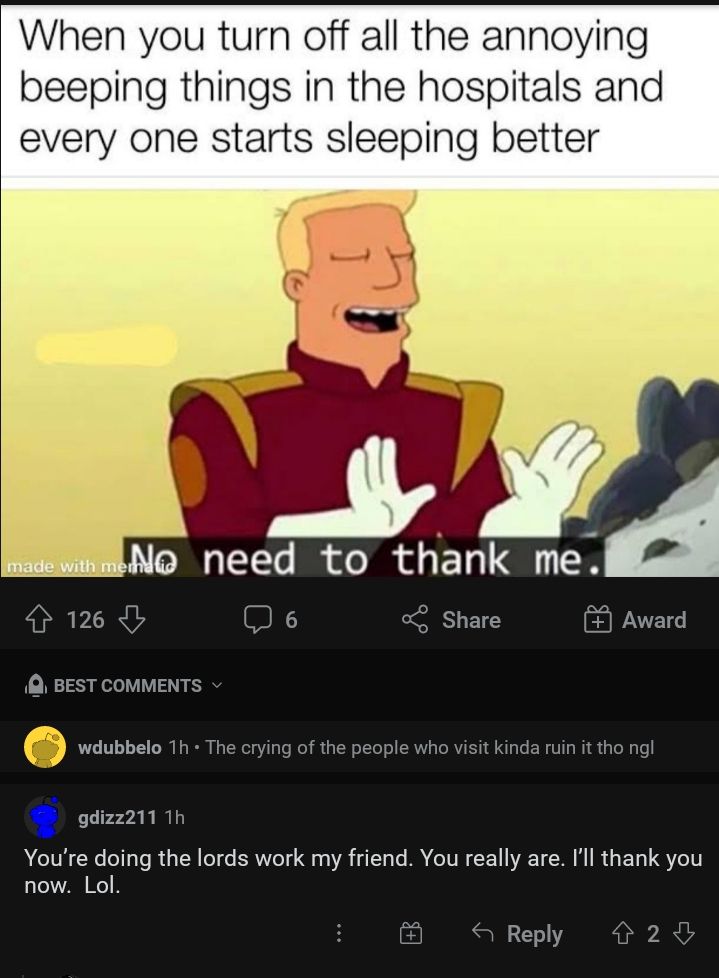Screen dimensions: 719x978
Task: Open wdubbelo's user profile
Action: click(120, 747)
